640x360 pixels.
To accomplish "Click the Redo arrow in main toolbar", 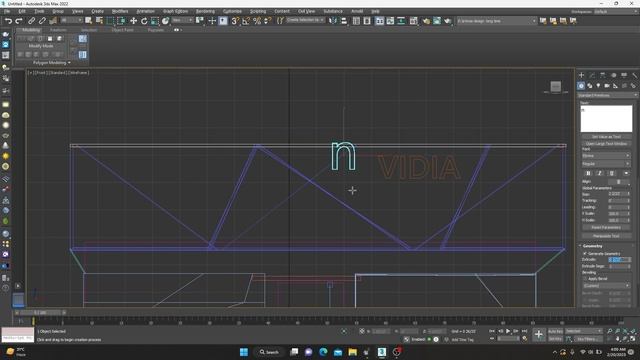I will (19, 21).
